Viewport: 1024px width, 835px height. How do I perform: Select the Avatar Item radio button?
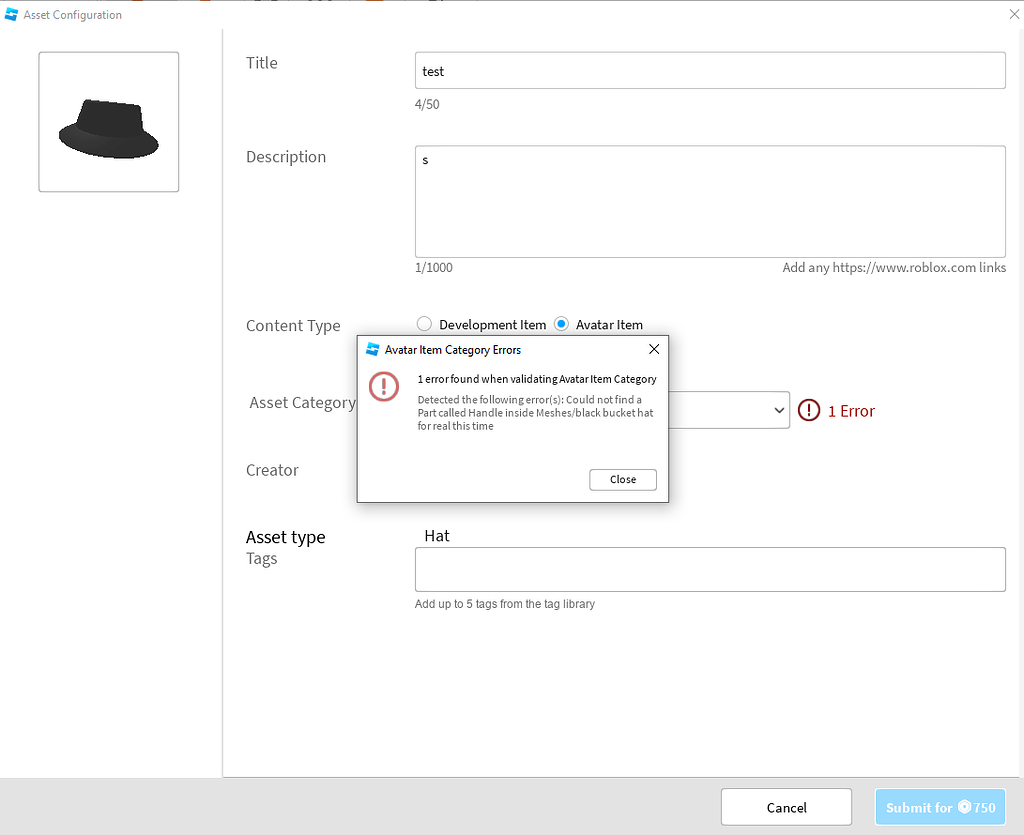coord(561,324)
